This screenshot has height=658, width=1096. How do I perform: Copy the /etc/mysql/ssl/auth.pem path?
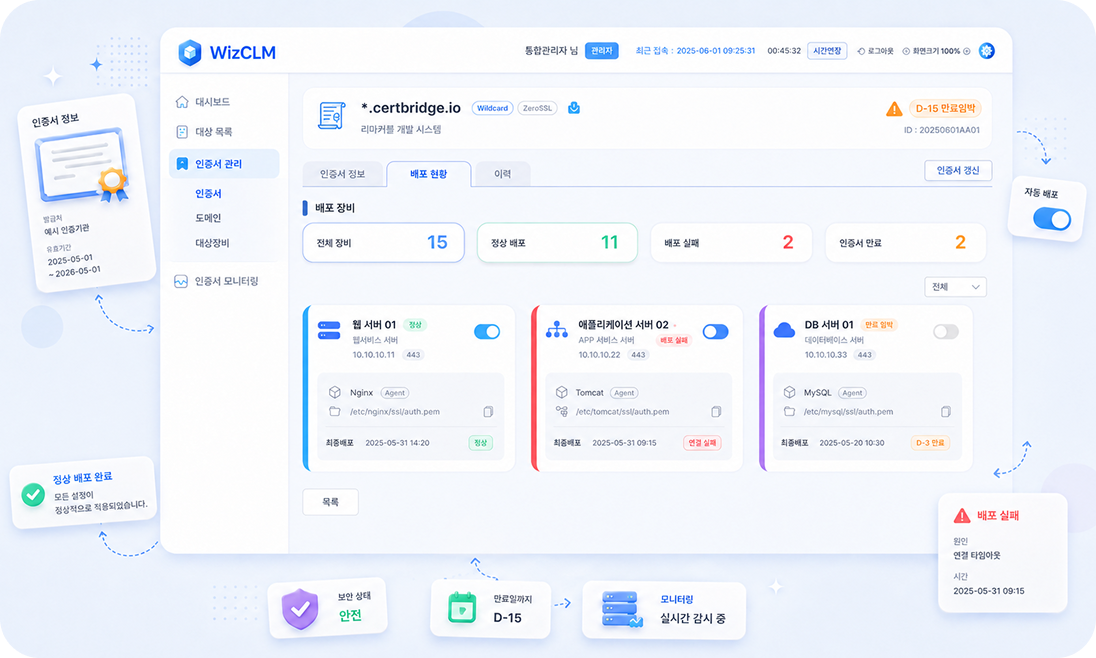pos(945,412)
